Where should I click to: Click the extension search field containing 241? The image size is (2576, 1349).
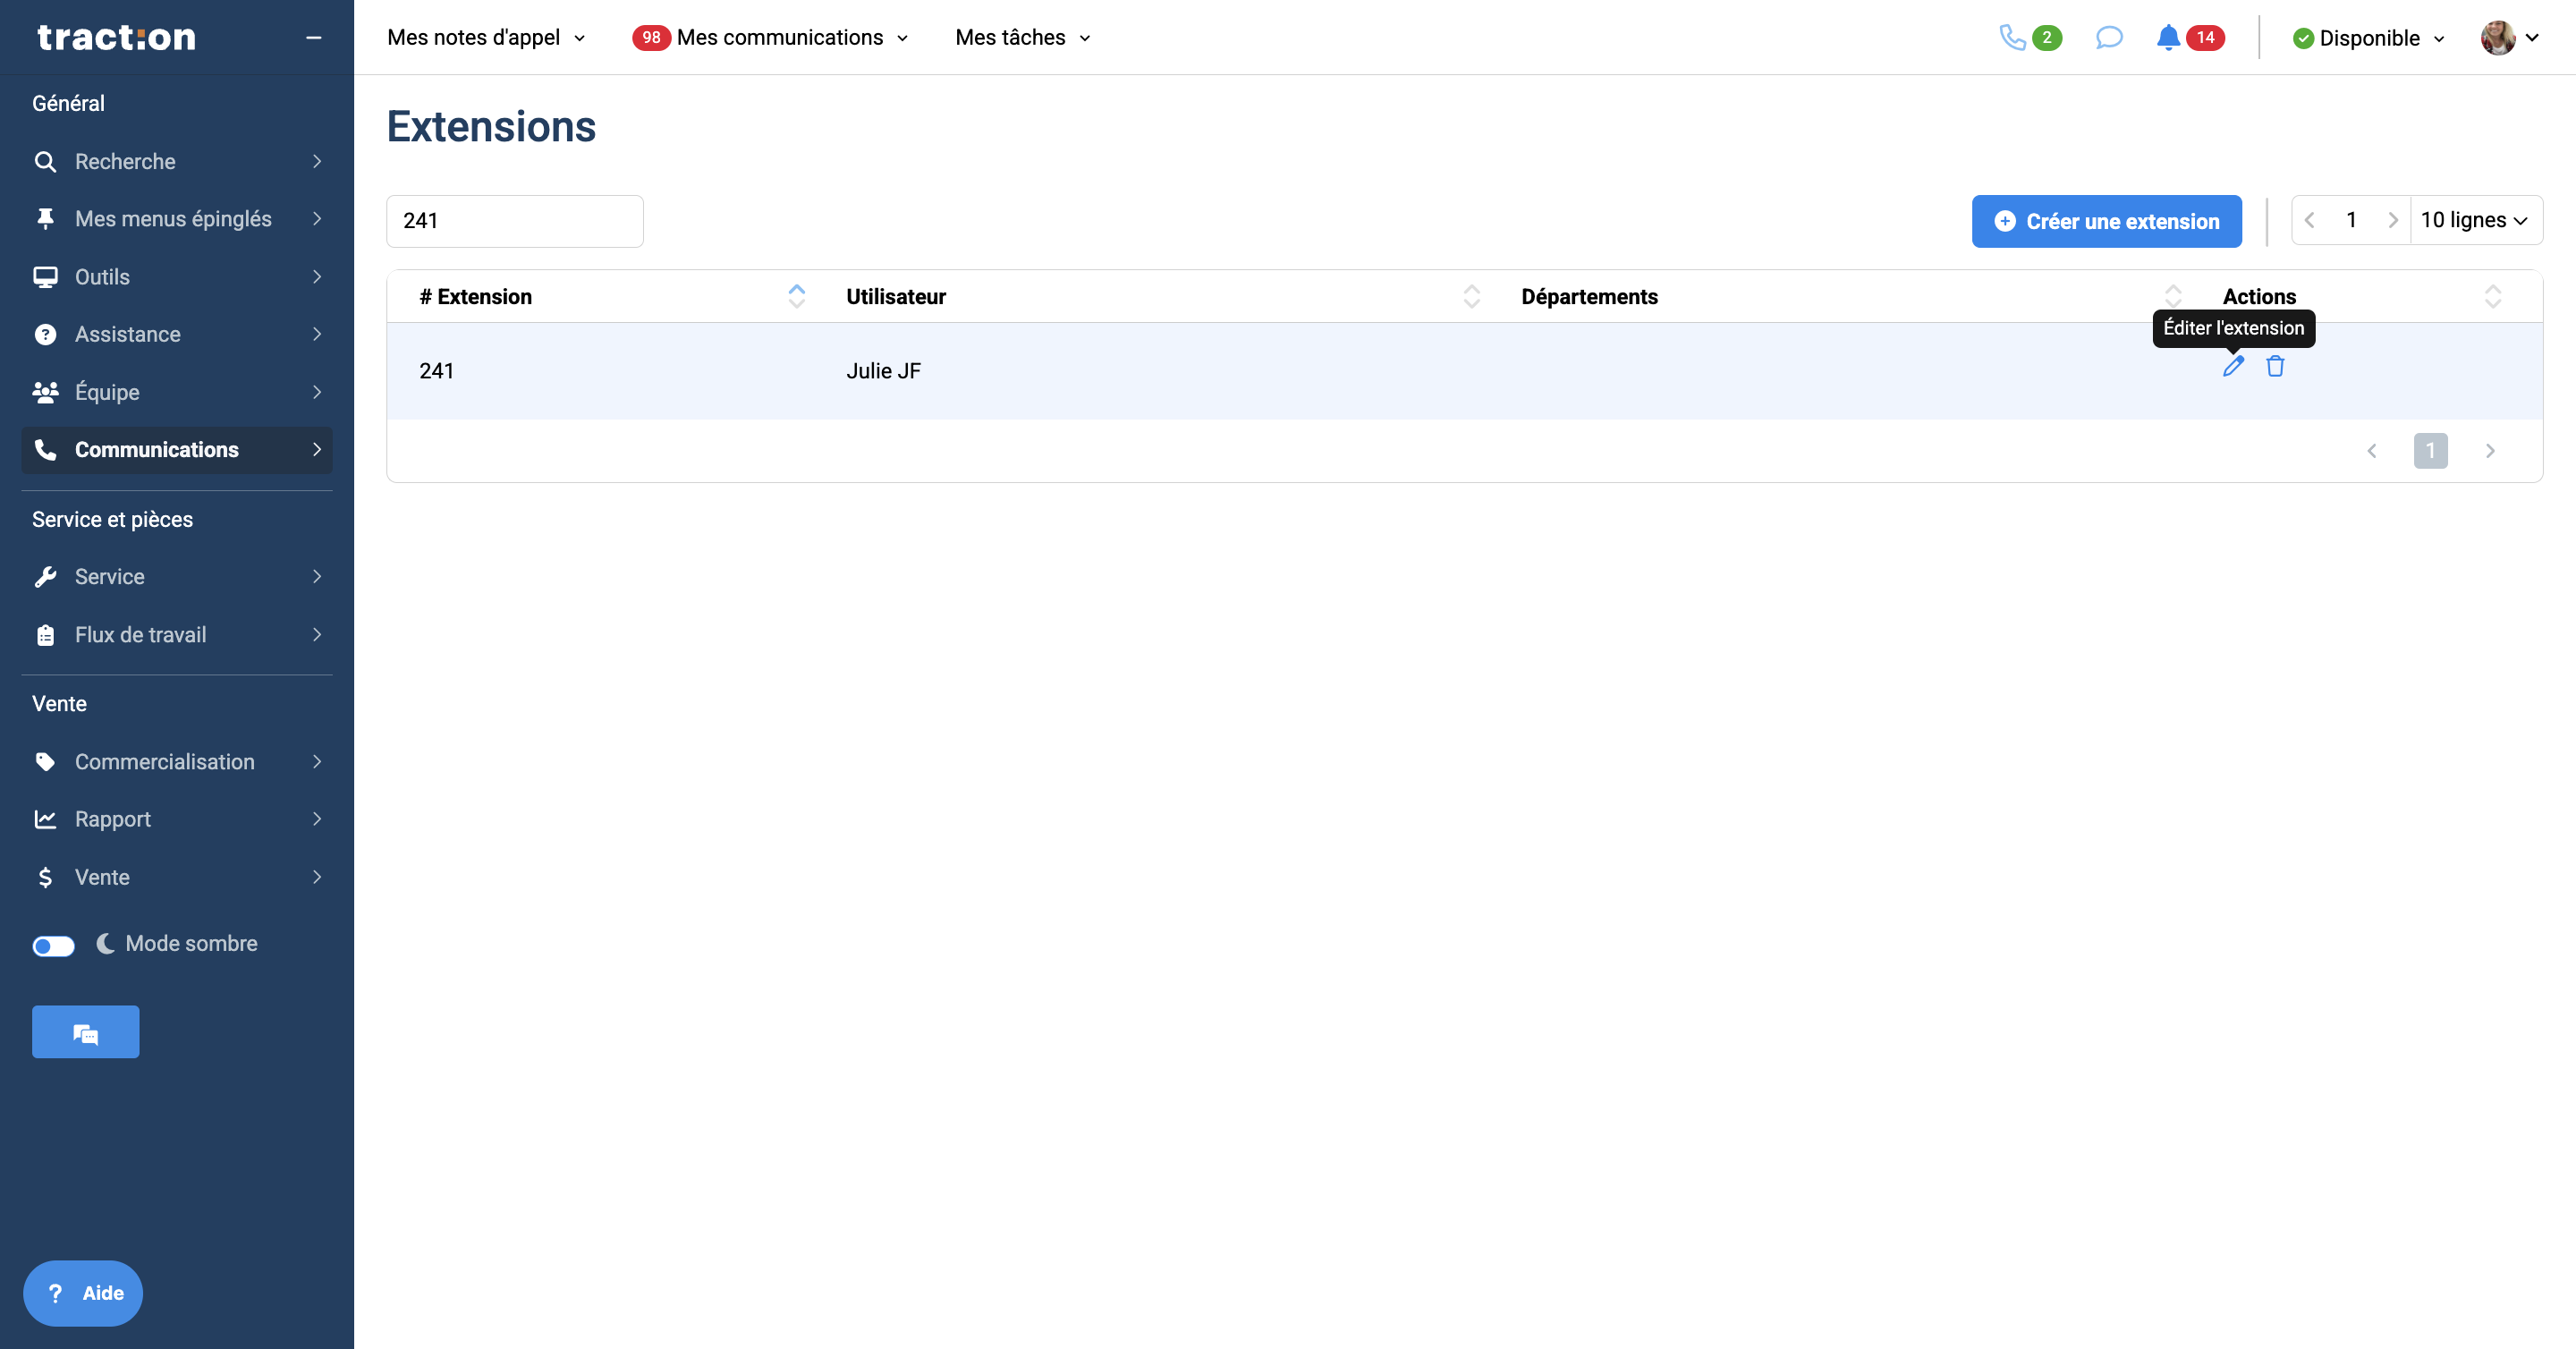tap(514, 221)
